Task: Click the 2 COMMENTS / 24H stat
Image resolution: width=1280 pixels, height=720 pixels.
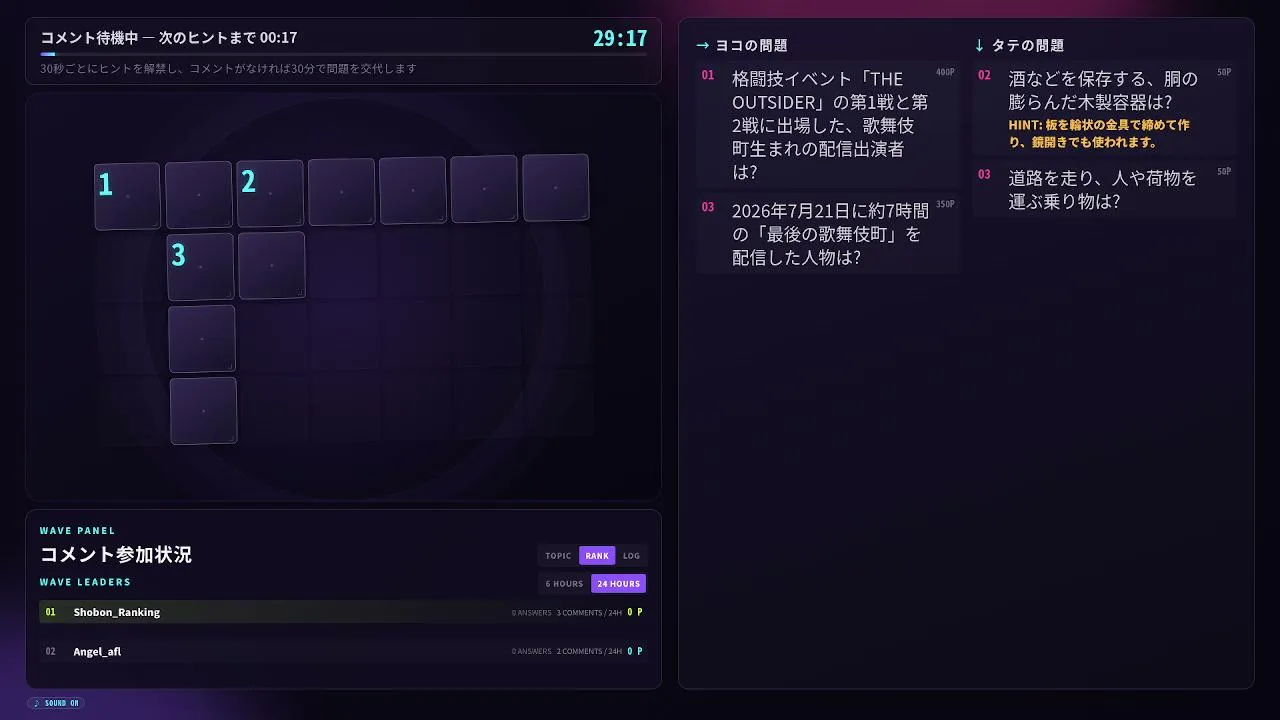Action: coord(589,651)
